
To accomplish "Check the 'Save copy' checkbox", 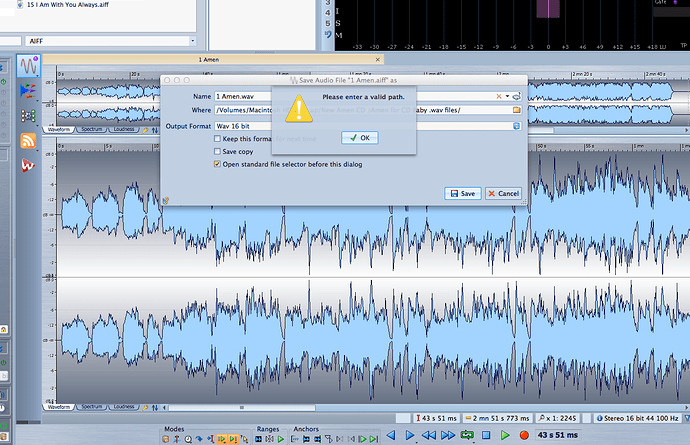I will [217, 151].
